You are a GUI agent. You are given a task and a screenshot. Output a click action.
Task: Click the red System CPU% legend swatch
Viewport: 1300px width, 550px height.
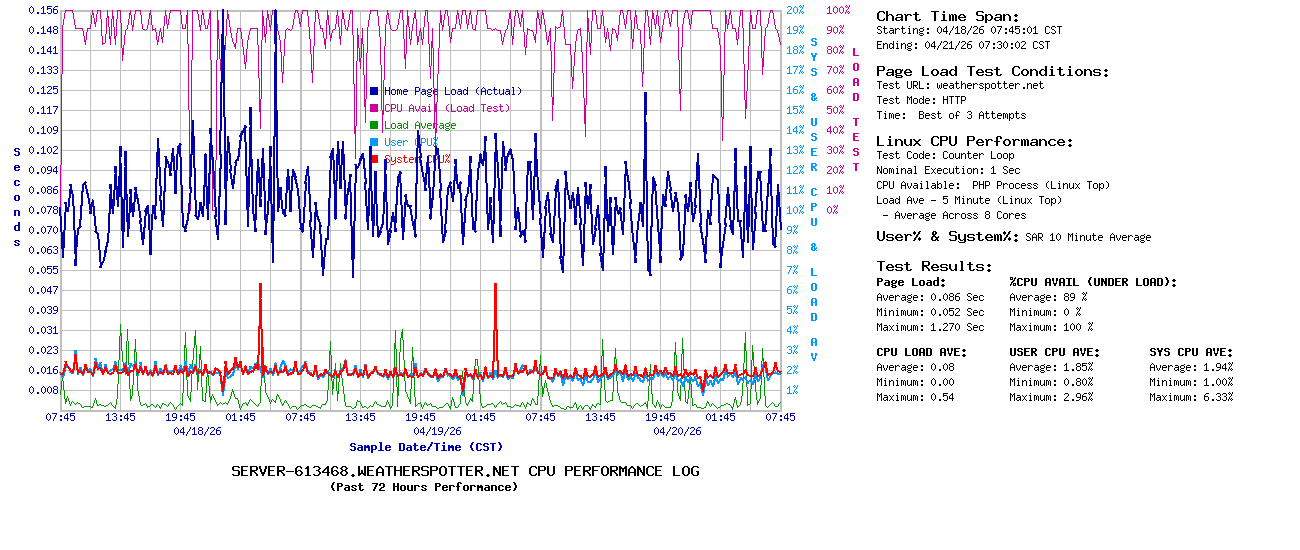click(x=374, y=159)
